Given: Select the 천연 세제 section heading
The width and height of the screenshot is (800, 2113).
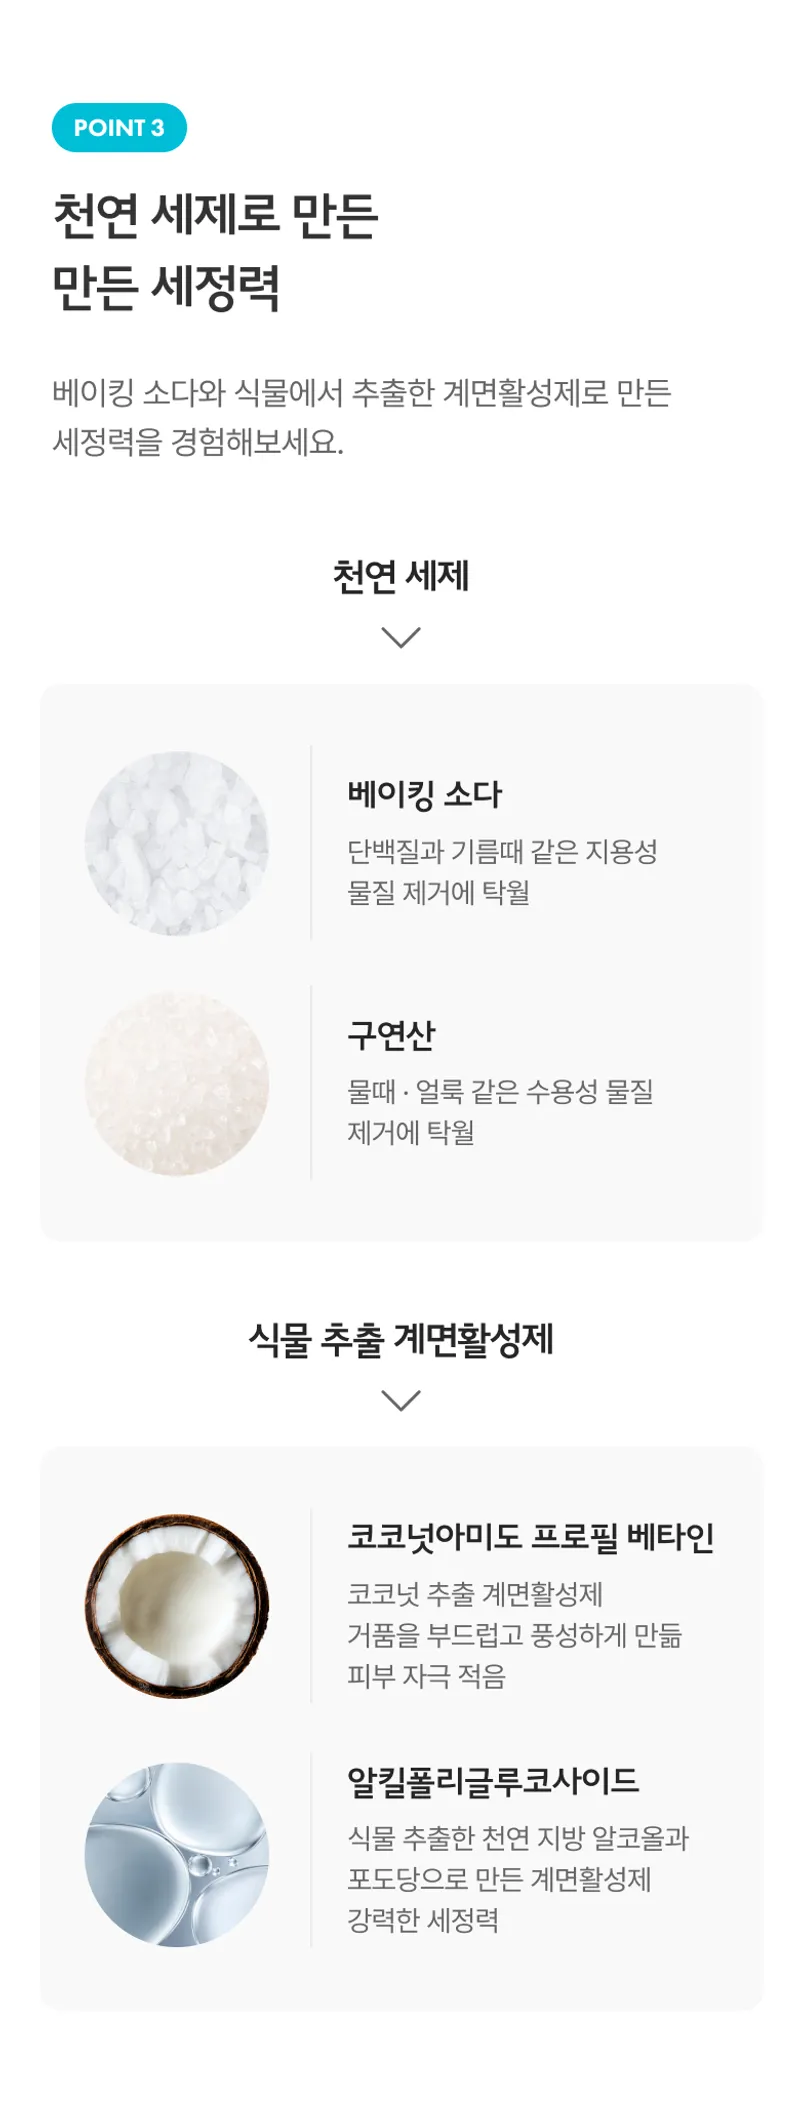Looking at the screenshot, I should click(401, 576).
